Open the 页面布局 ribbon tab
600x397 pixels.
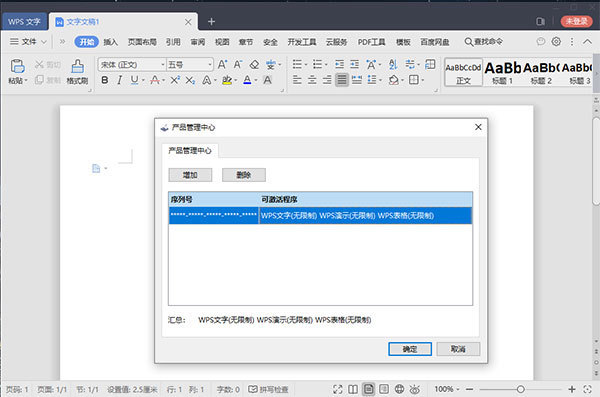pos(142,42)
